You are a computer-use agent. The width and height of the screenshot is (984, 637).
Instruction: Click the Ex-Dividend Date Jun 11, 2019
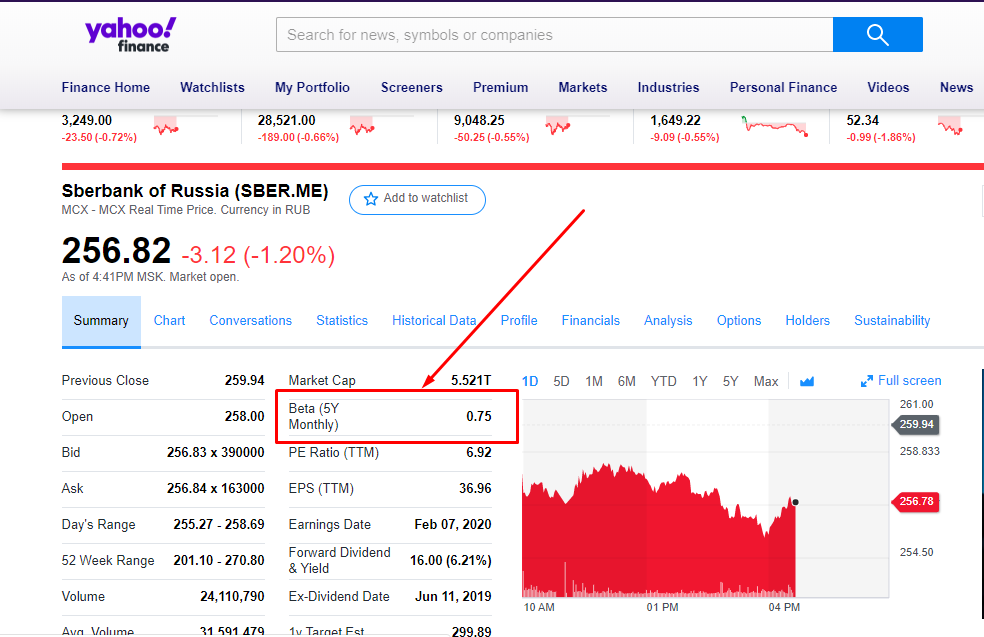click(452, 596)
